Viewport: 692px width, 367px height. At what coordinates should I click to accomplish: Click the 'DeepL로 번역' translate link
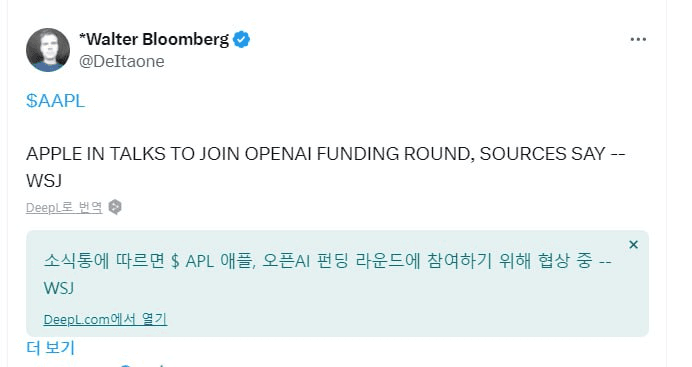[64, 207]
